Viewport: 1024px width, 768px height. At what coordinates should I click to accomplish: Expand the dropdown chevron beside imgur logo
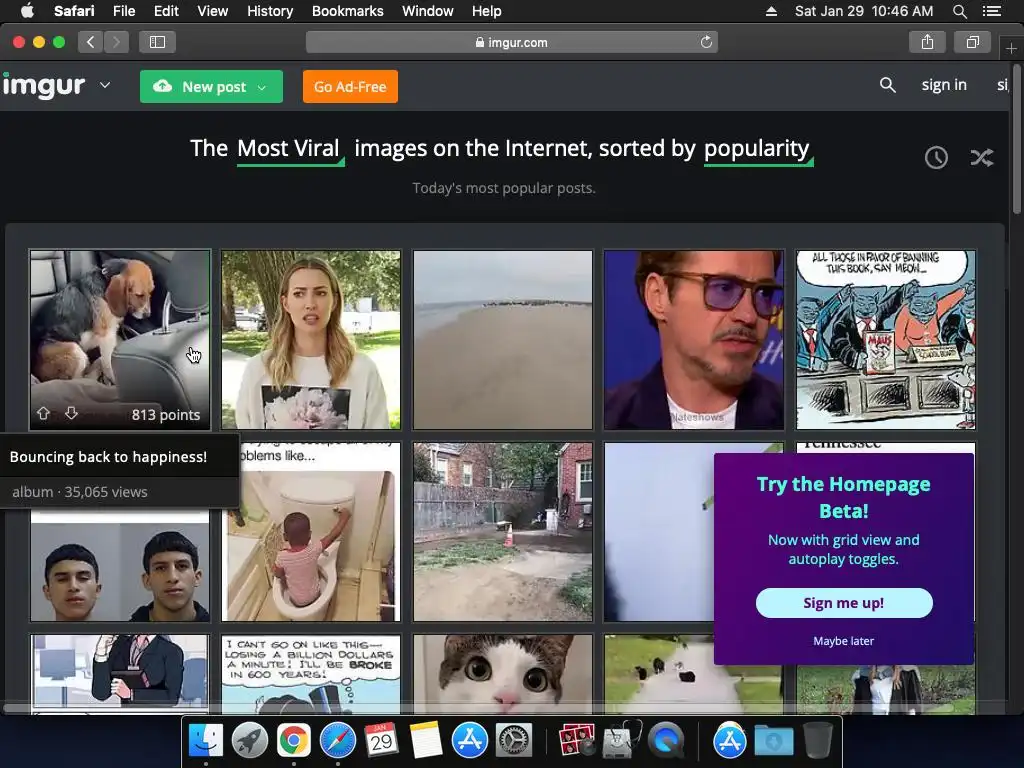pyautogui.click(x=104, y=85)
